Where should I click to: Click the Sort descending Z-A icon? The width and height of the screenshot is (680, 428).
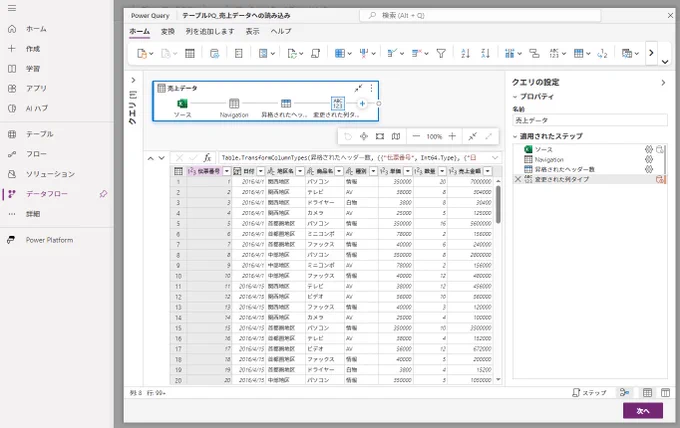485,53
